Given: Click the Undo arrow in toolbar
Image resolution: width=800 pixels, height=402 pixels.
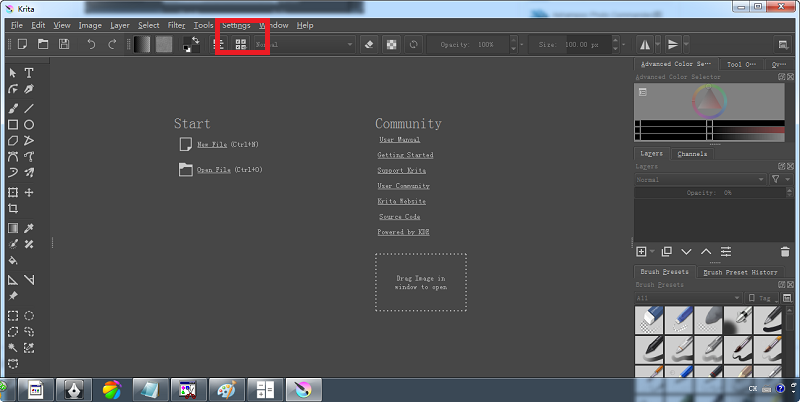Looking at the screenshot, I should pos(91,44).
